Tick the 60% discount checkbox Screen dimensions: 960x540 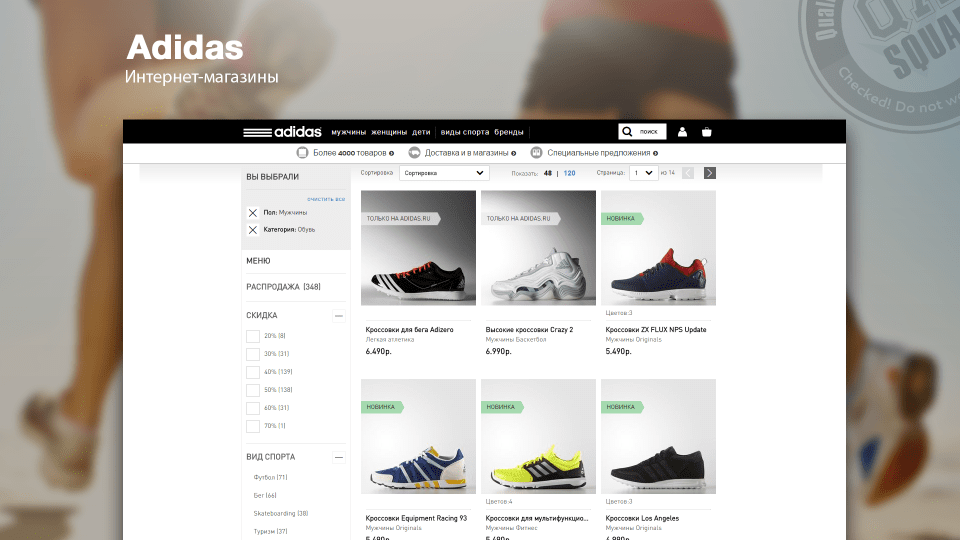[x=253, y=408]
